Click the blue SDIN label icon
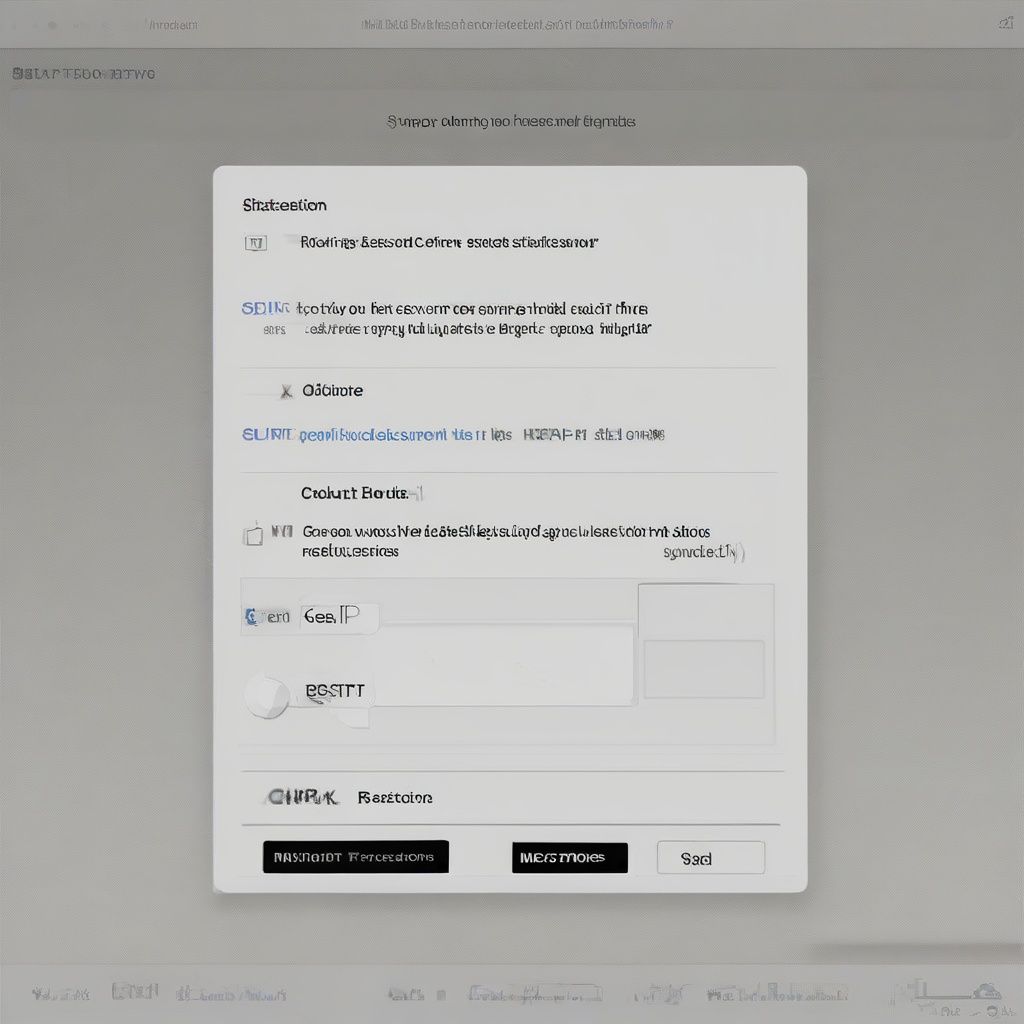Screen dimensions: 1024x1024 coord(264,308)
